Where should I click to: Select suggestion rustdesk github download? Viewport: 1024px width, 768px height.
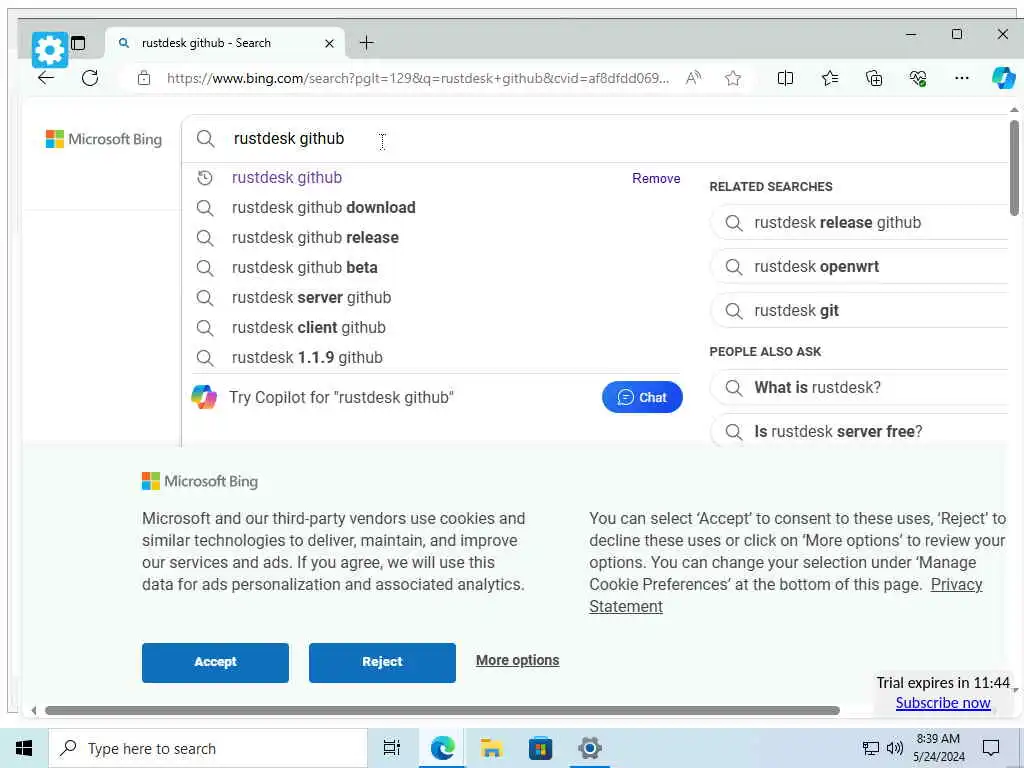(x=438, y=208)
